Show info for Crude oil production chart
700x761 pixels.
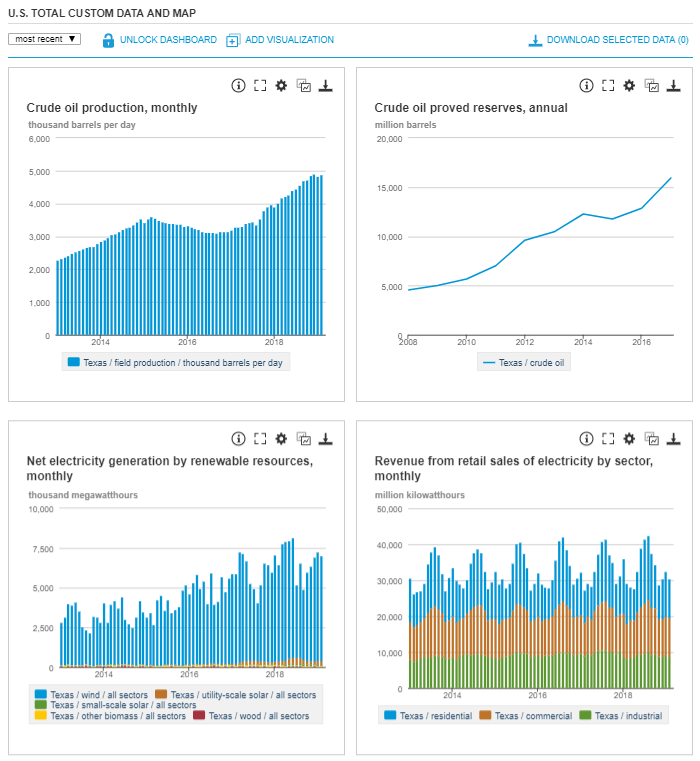(x=238, y=86)
